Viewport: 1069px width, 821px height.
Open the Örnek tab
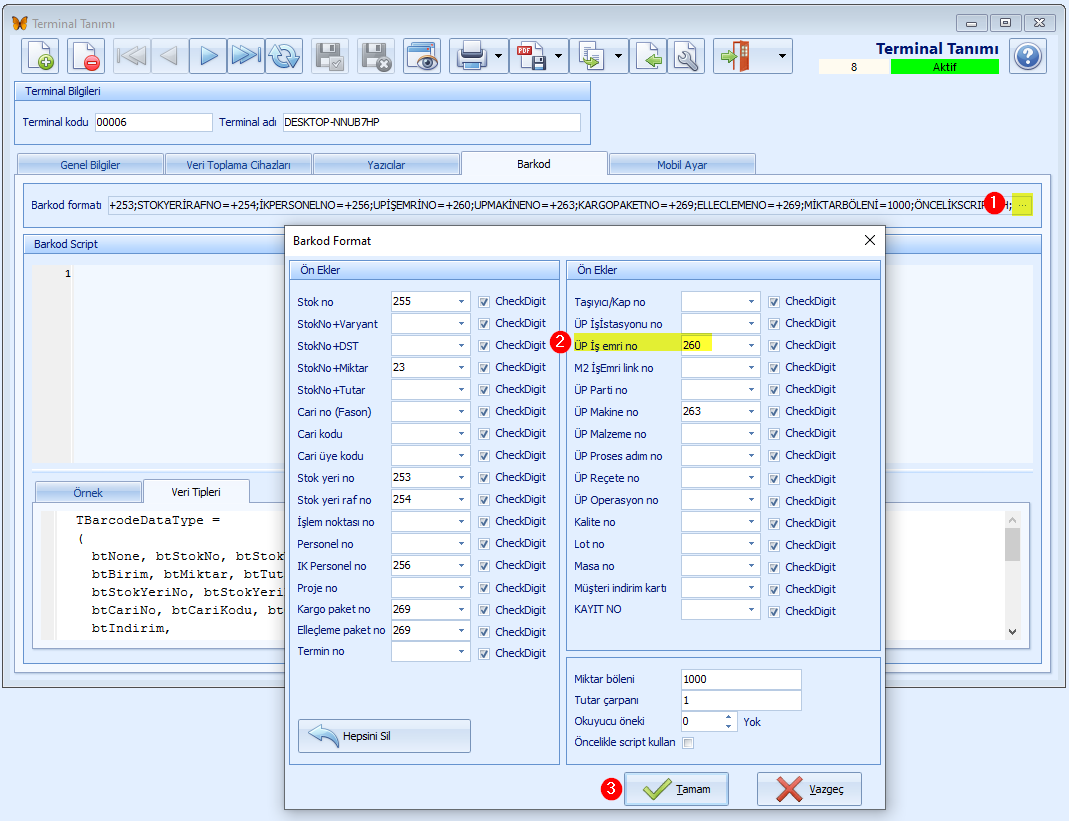pyautogui.click(x=87, y=493)
